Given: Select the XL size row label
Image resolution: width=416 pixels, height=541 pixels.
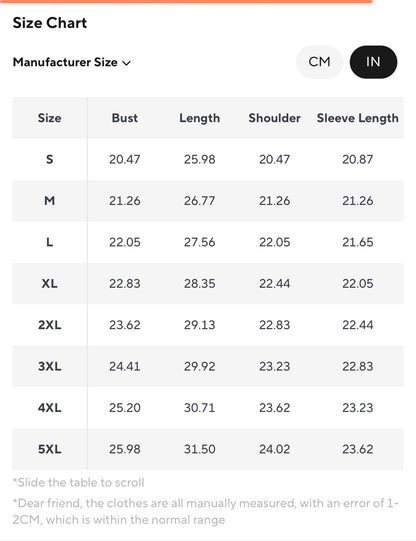Looking at the screenshot, I should [x=50, y=284].
